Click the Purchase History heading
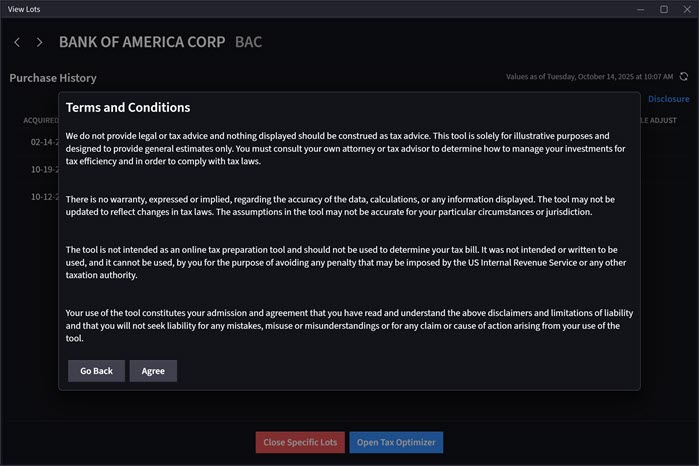This screenshot has height=466, width=699. click(x=53, y=78)
